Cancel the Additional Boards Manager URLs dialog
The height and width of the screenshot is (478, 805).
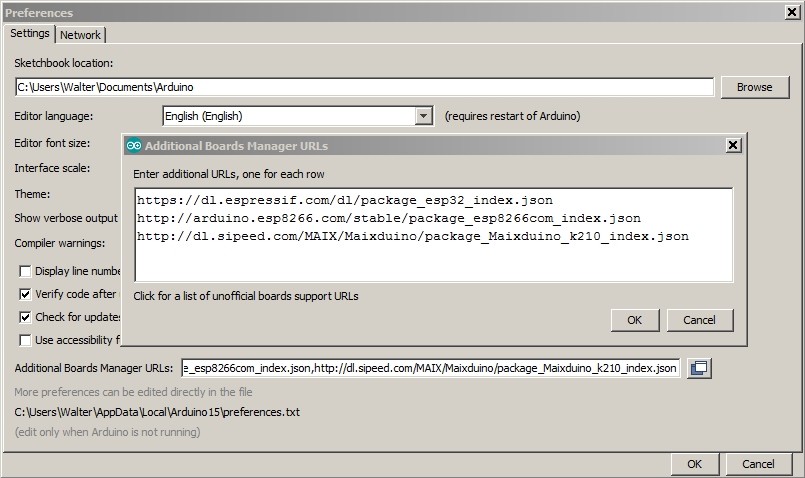(x=699, y=320)
